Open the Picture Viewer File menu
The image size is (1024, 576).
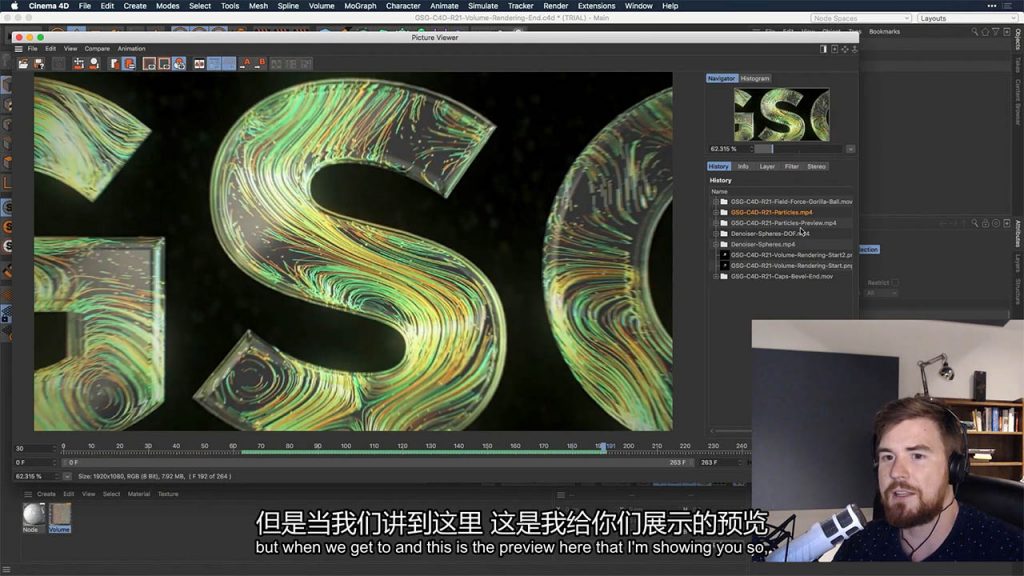[32, 49]
